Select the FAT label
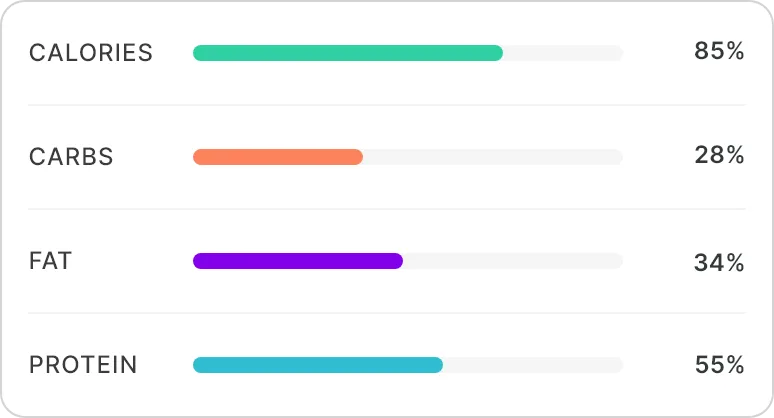Image resolution: width=774 pixels, height=418 pixels. (51, 261)
